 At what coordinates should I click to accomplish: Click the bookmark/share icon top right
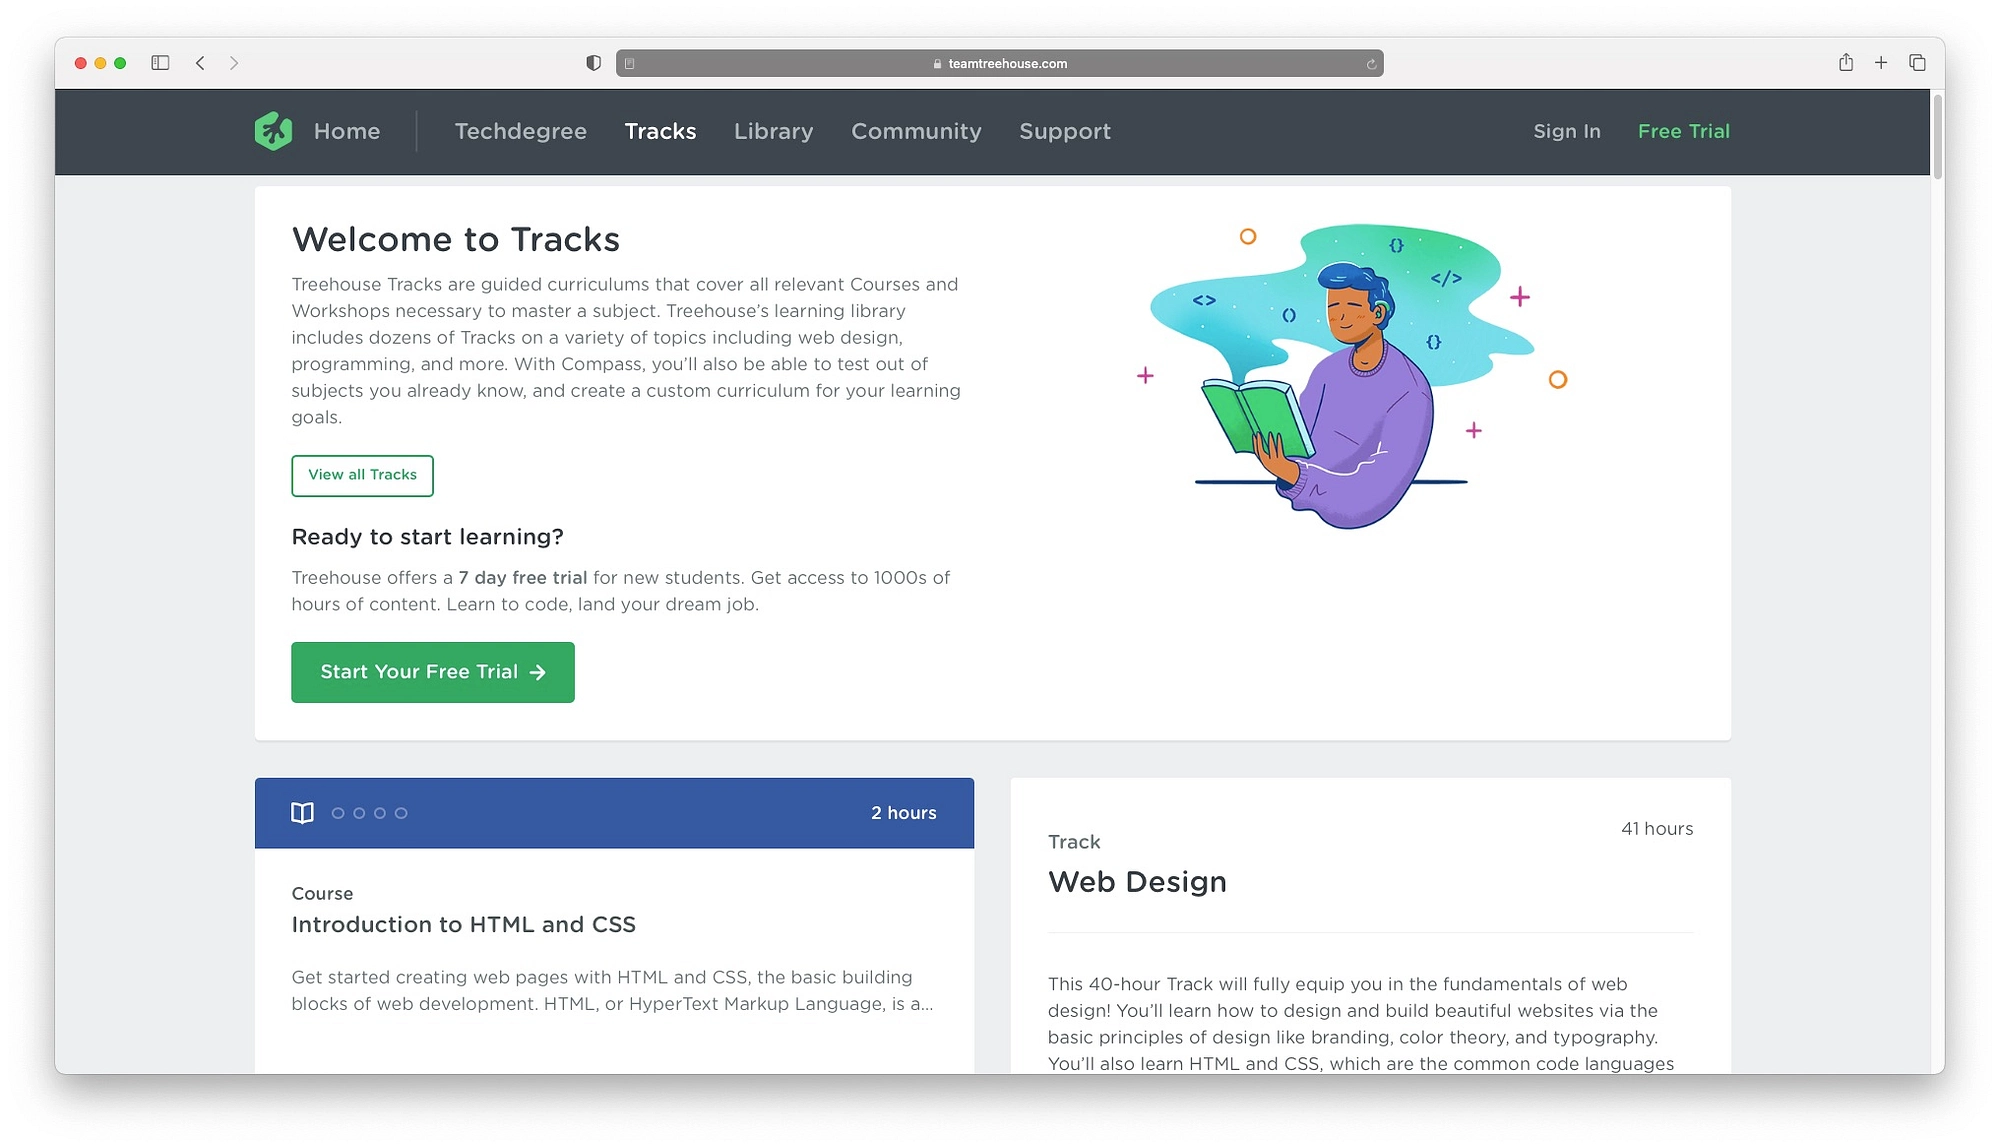point(1845,62)
